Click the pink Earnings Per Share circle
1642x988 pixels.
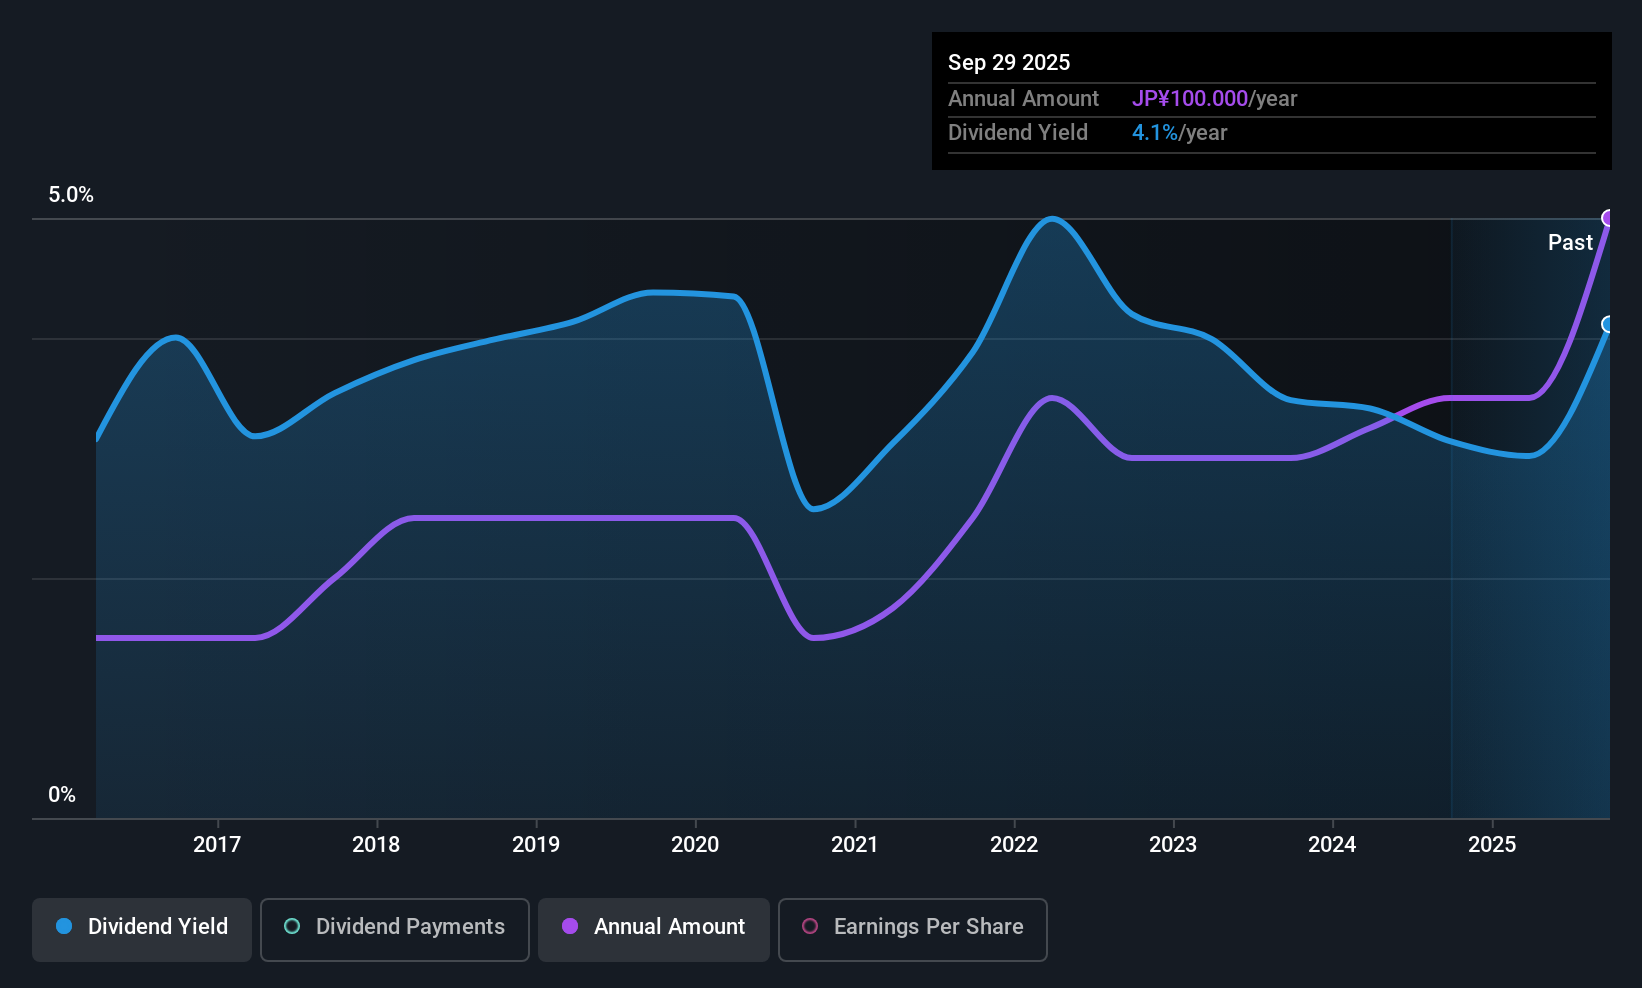(810, 927)
